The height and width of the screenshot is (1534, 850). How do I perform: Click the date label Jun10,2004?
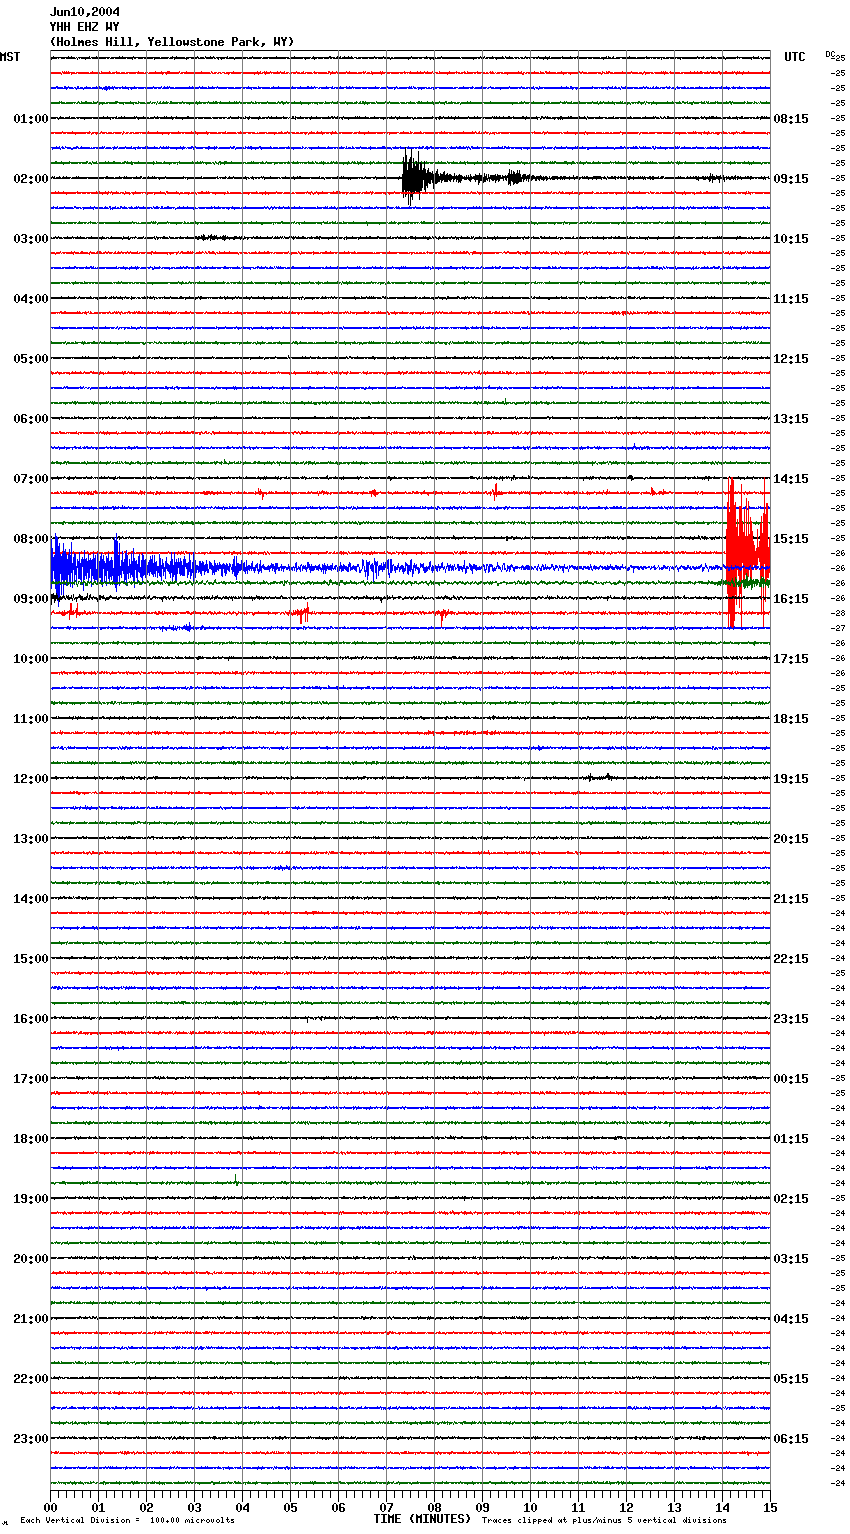85,12
